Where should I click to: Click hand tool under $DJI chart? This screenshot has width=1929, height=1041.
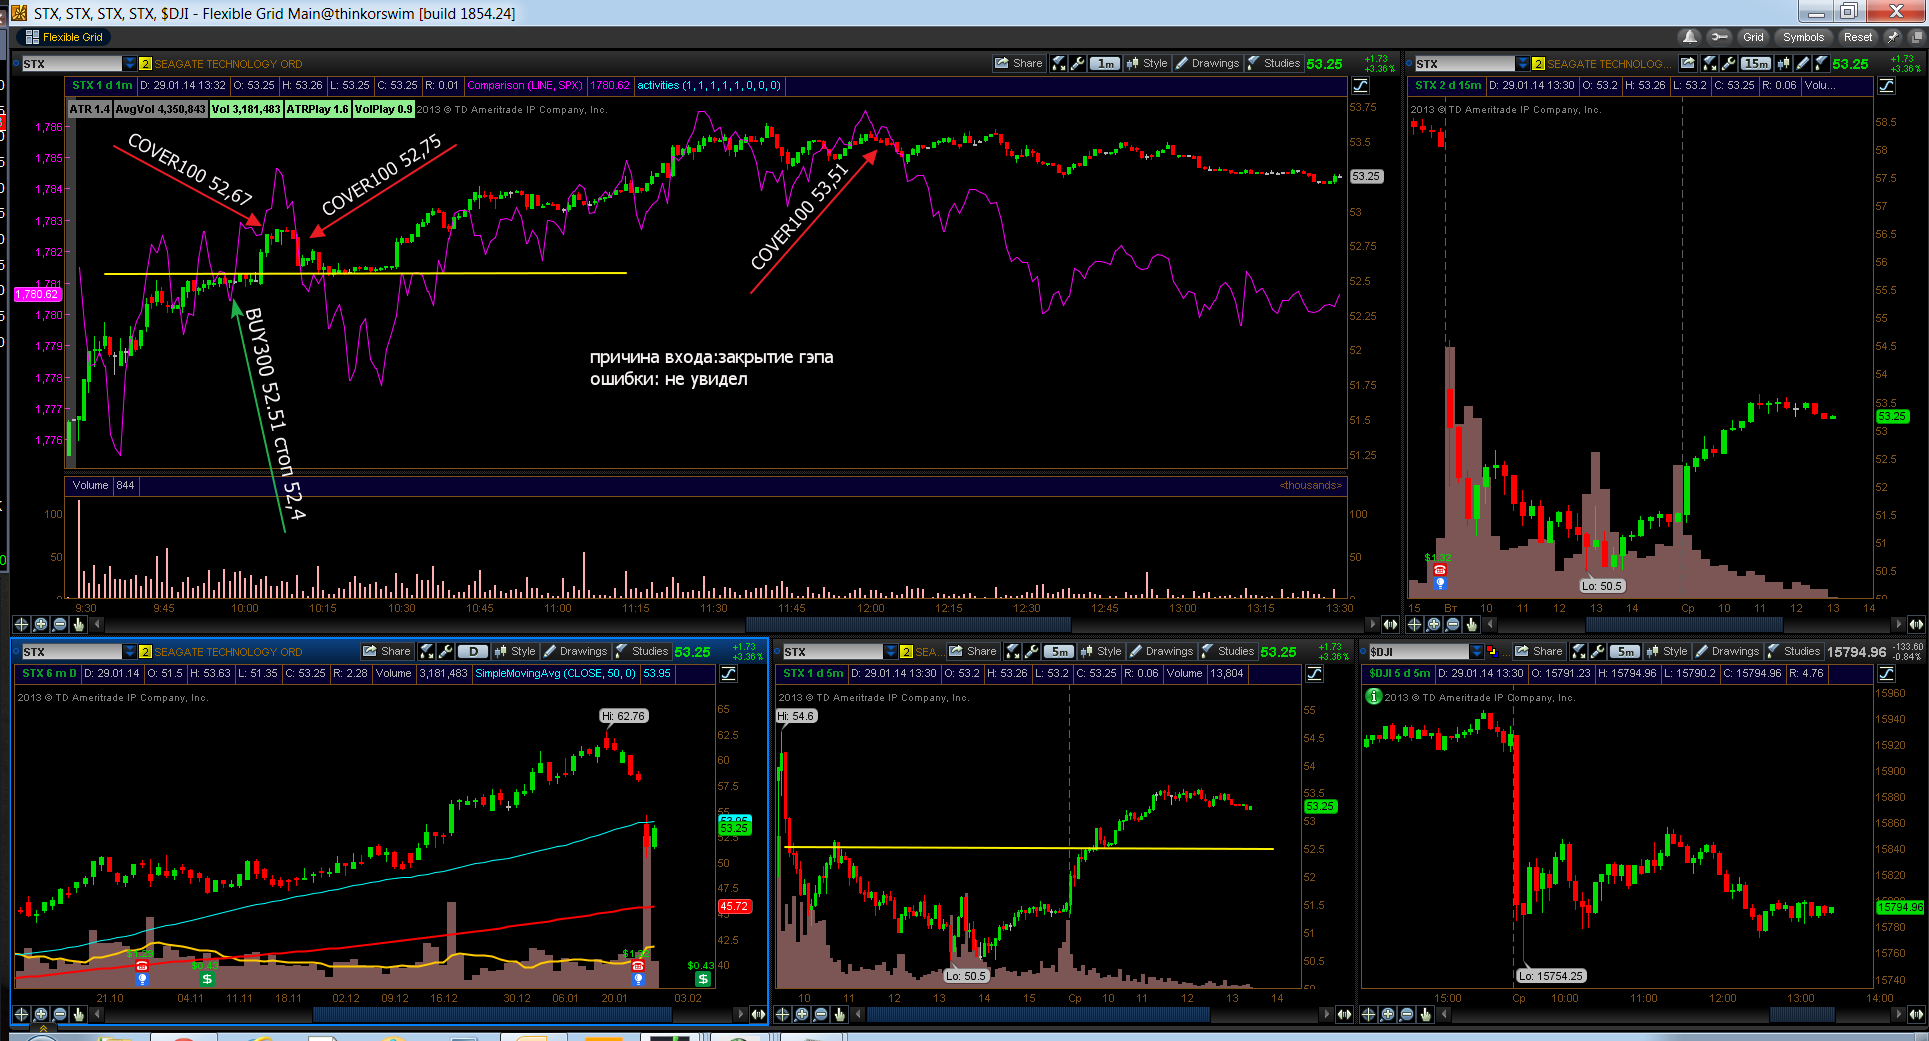1426,1014
